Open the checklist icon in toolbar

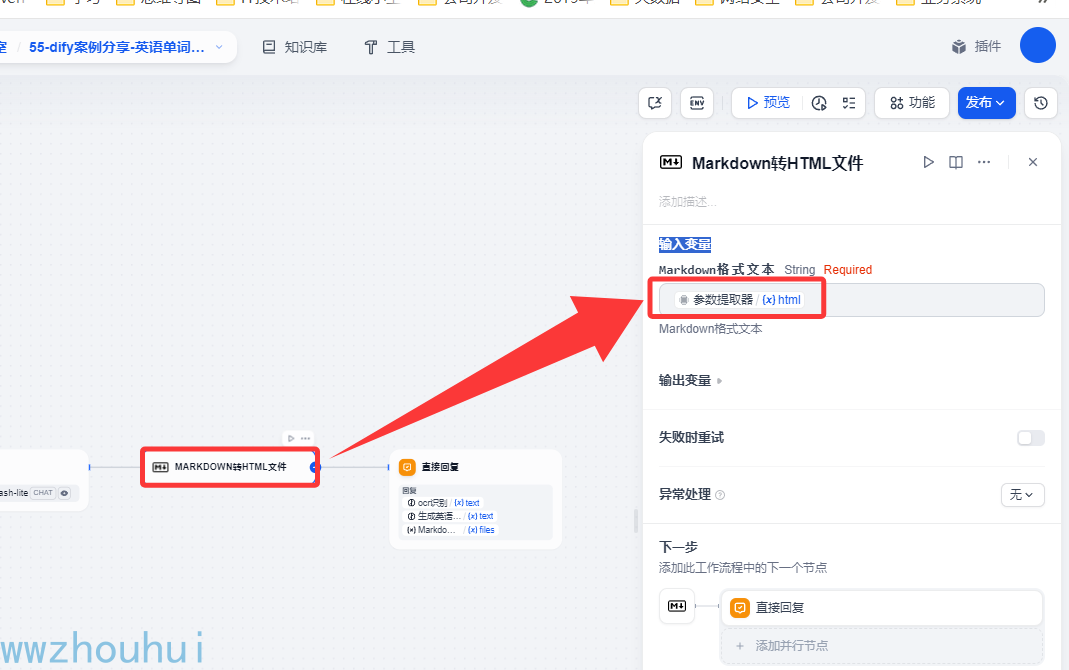point(849,103)
